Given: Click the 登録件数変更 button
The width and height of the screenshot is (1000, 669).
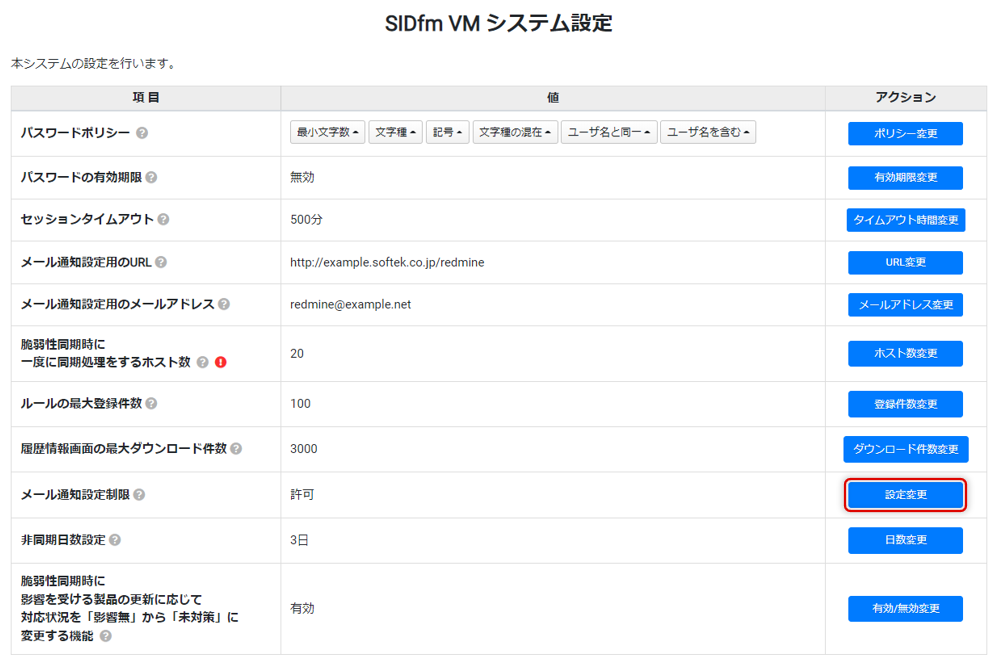Looking at the screenshot, I should (905, 404).
